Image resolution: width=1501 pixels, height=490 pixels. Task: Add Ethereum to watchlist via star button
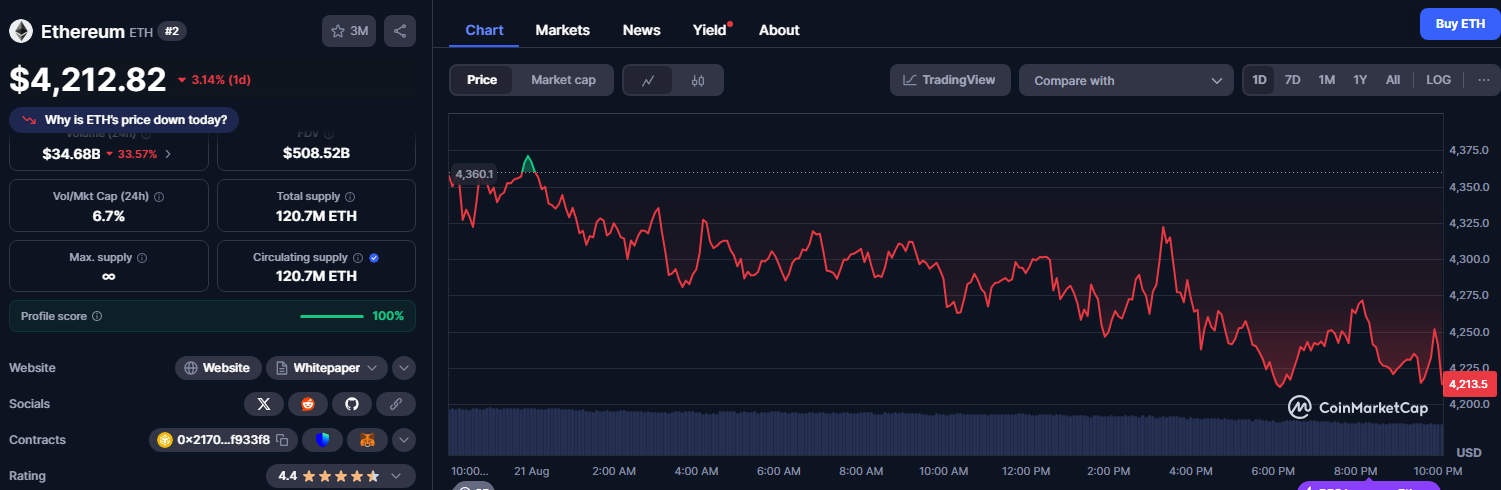(348, 31)
